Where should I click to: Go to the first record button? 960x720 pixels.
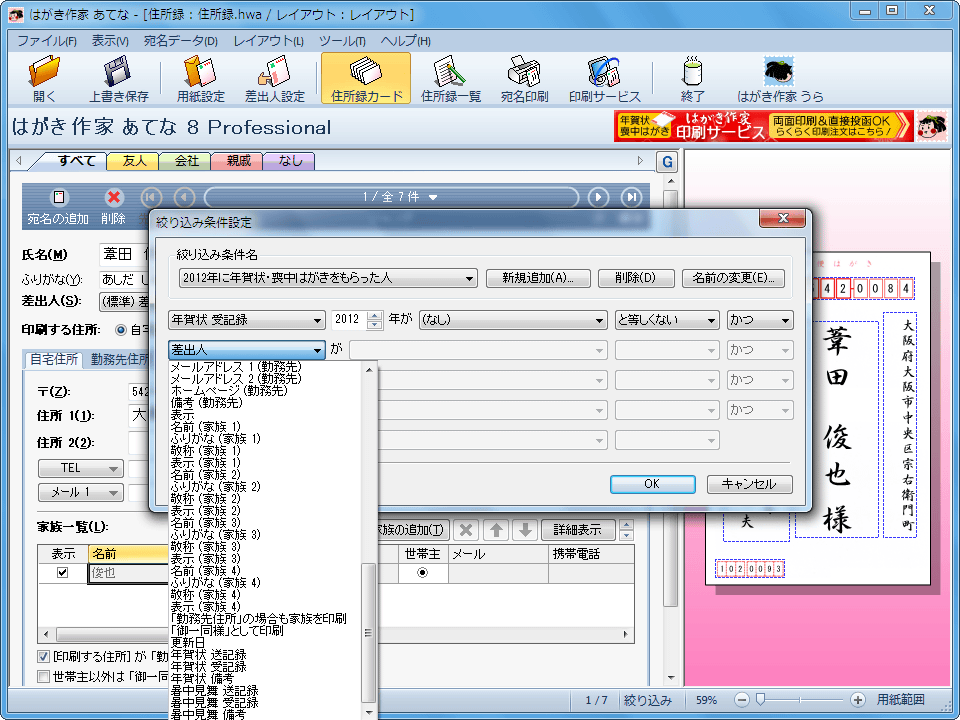coord(151,197)
